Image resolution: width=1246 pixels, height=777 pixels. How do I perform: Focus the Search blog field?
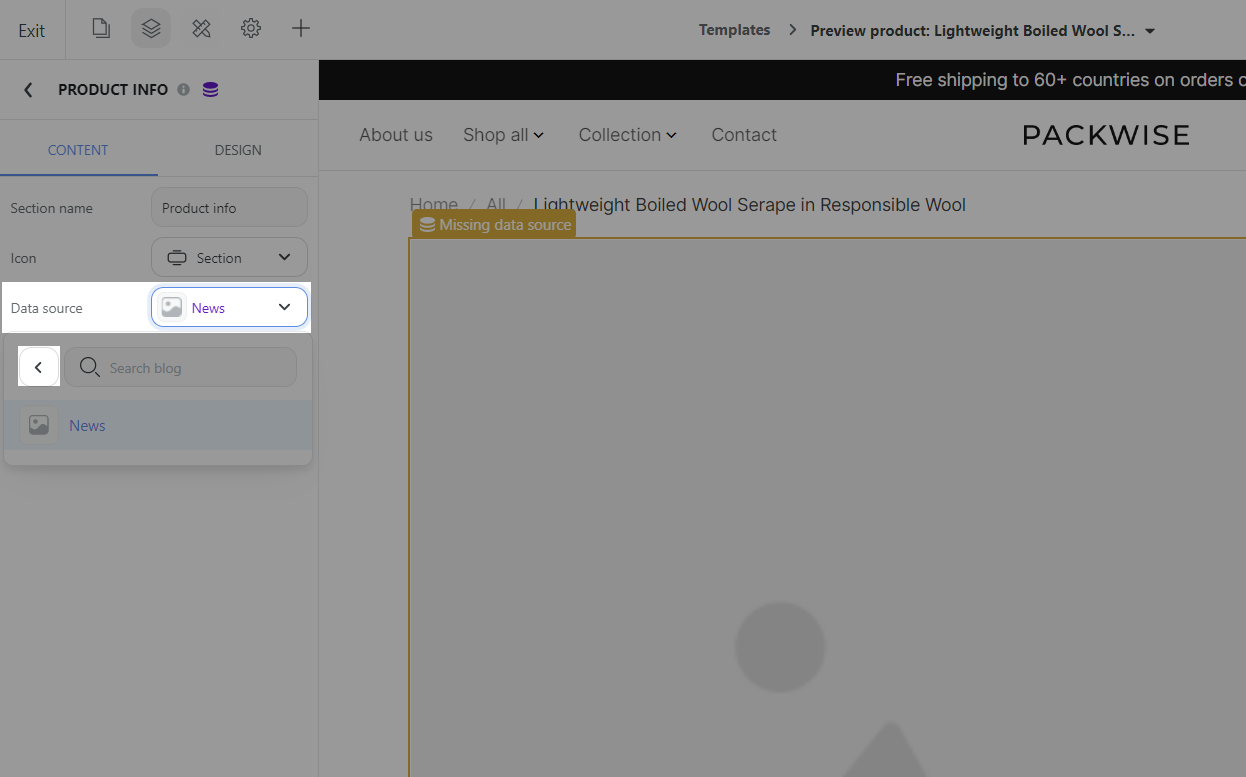pos(181,367)
